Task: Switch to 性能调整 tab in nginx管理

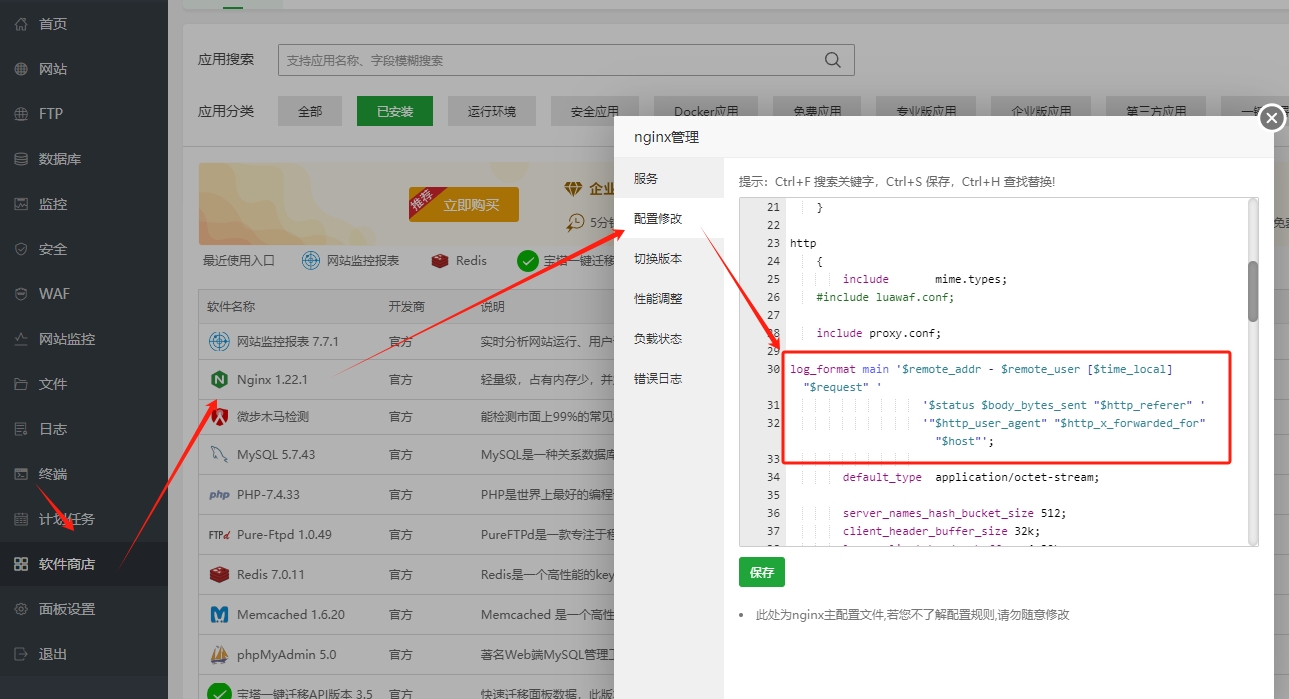Action: pyautogui.click(x=669, y=298)
